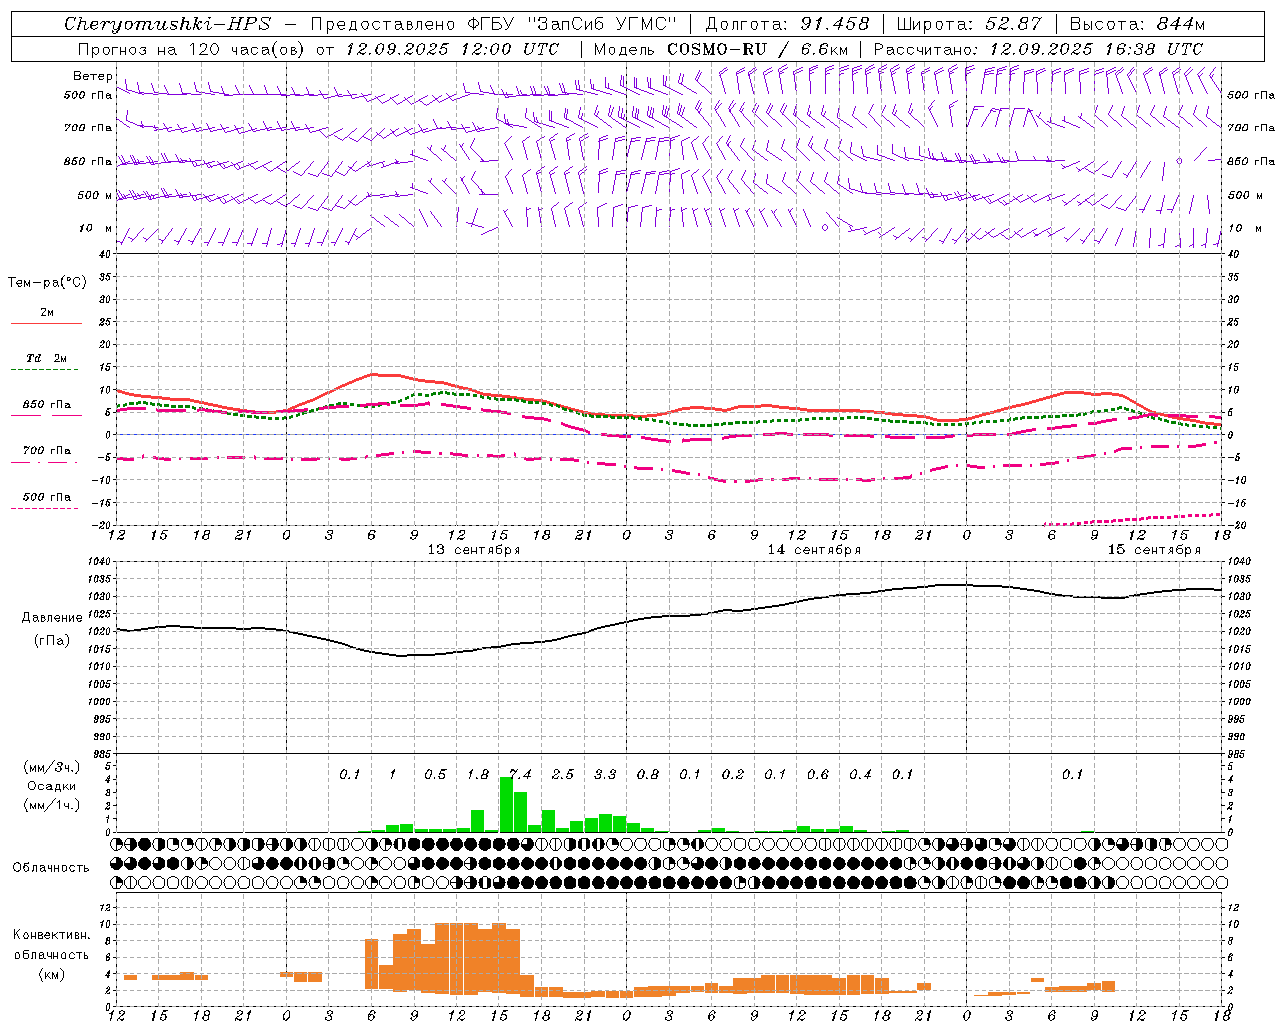The width and height of the screenshot is (1280, 1024).
Task: Click the 3.3 precipitation total
Action: pyautogui.click(x=605, y=774)
